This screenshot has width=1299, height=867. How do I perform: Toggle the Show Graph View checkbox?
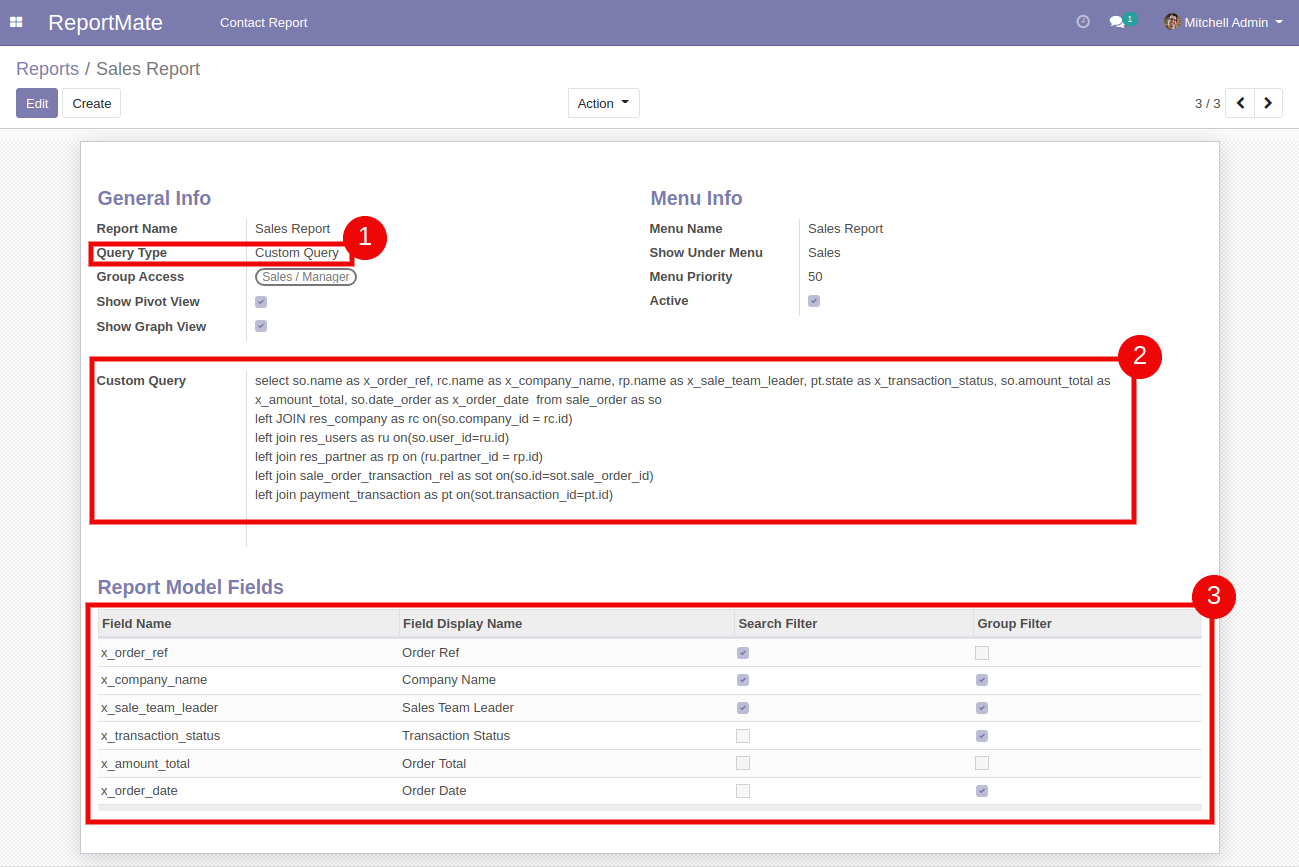[x=261, y=326]
